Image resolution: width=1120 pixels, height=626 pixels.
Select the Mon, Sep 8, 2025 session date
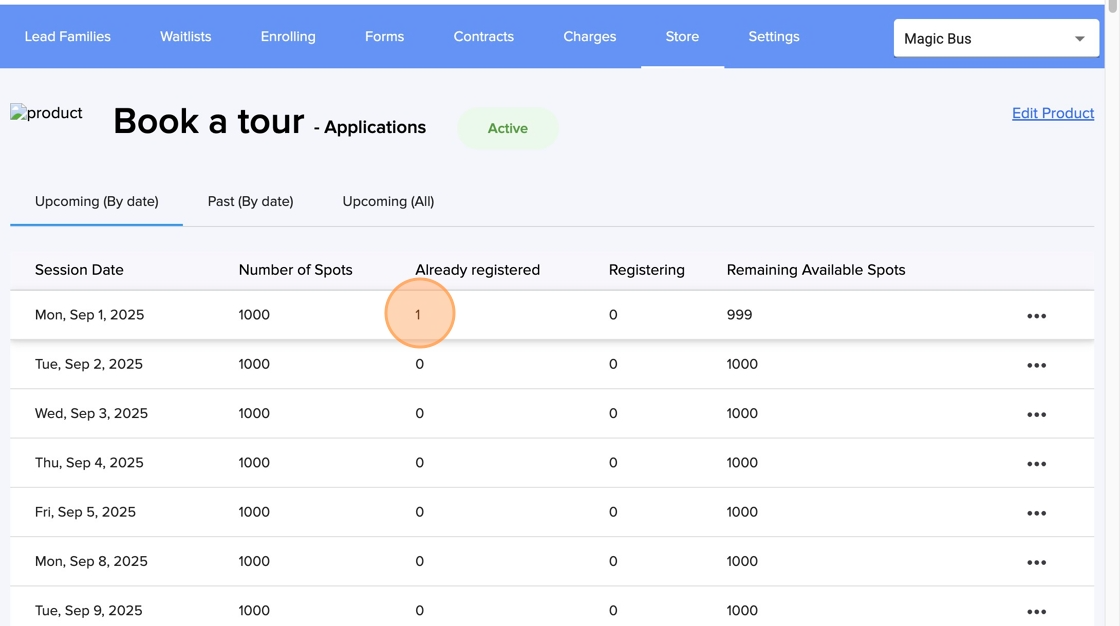click(91, 562)
